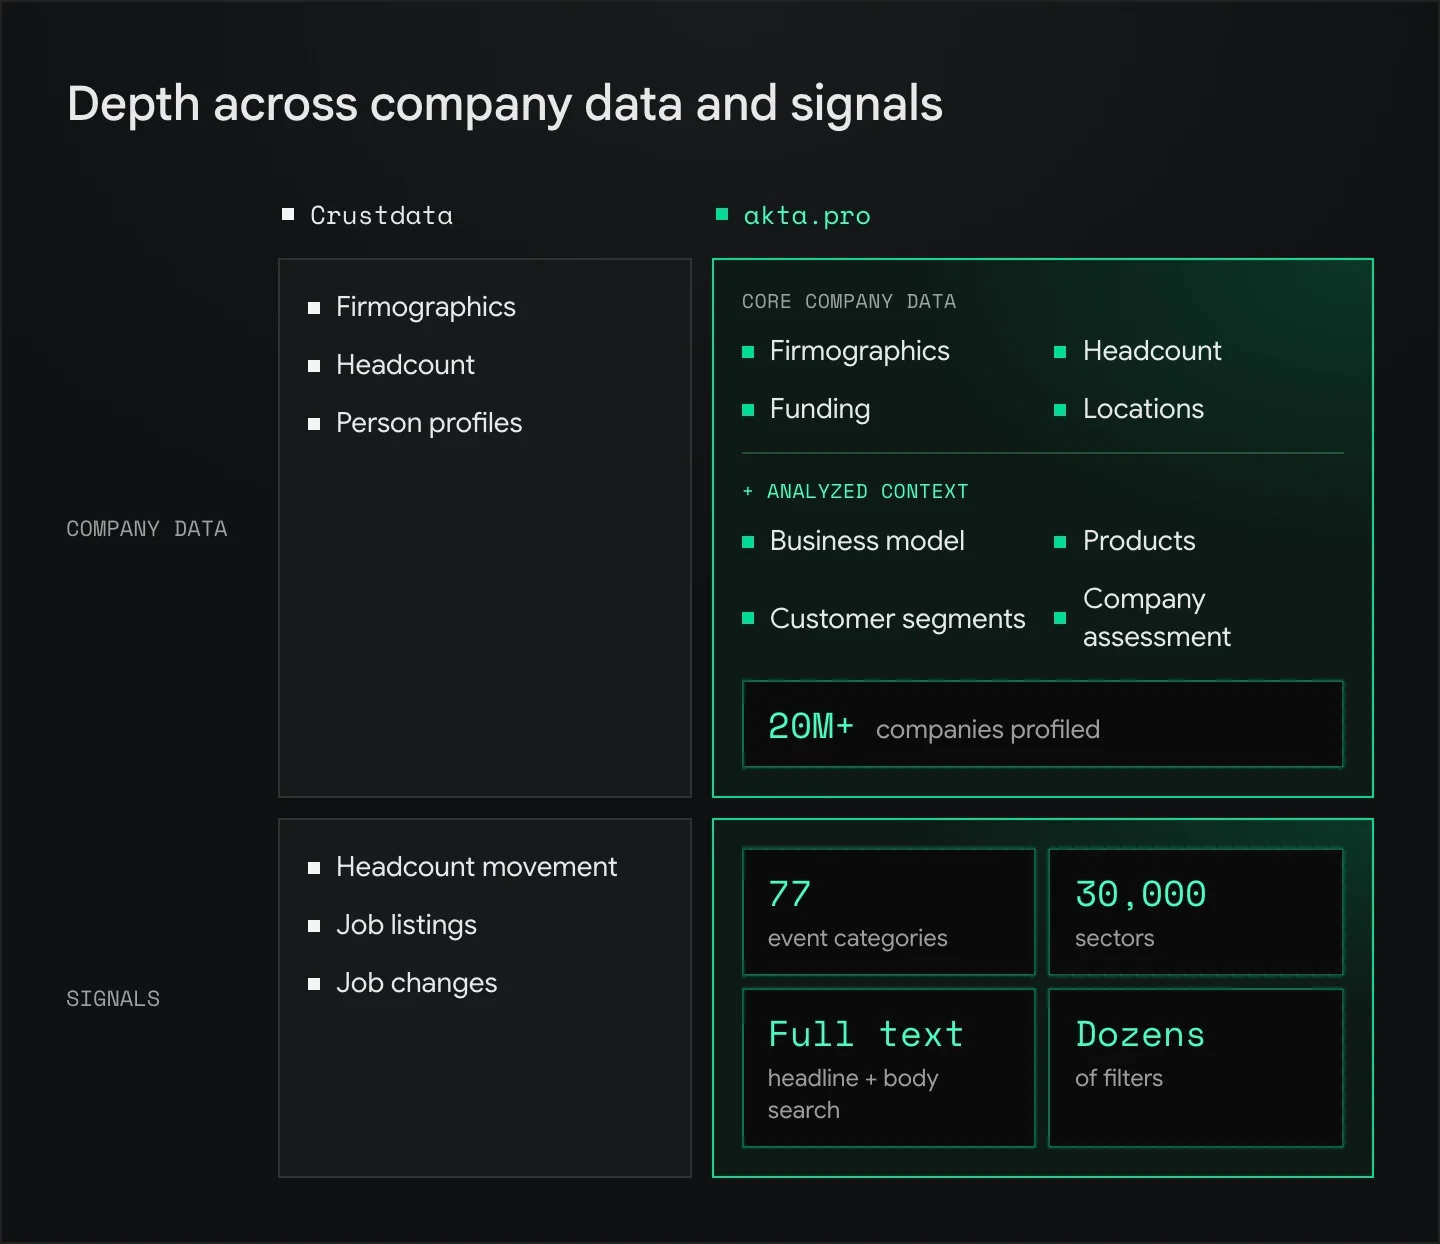Click the "Depth across company data and signals" heading
Screen dimensions: 1440x1244
(505, 104)
